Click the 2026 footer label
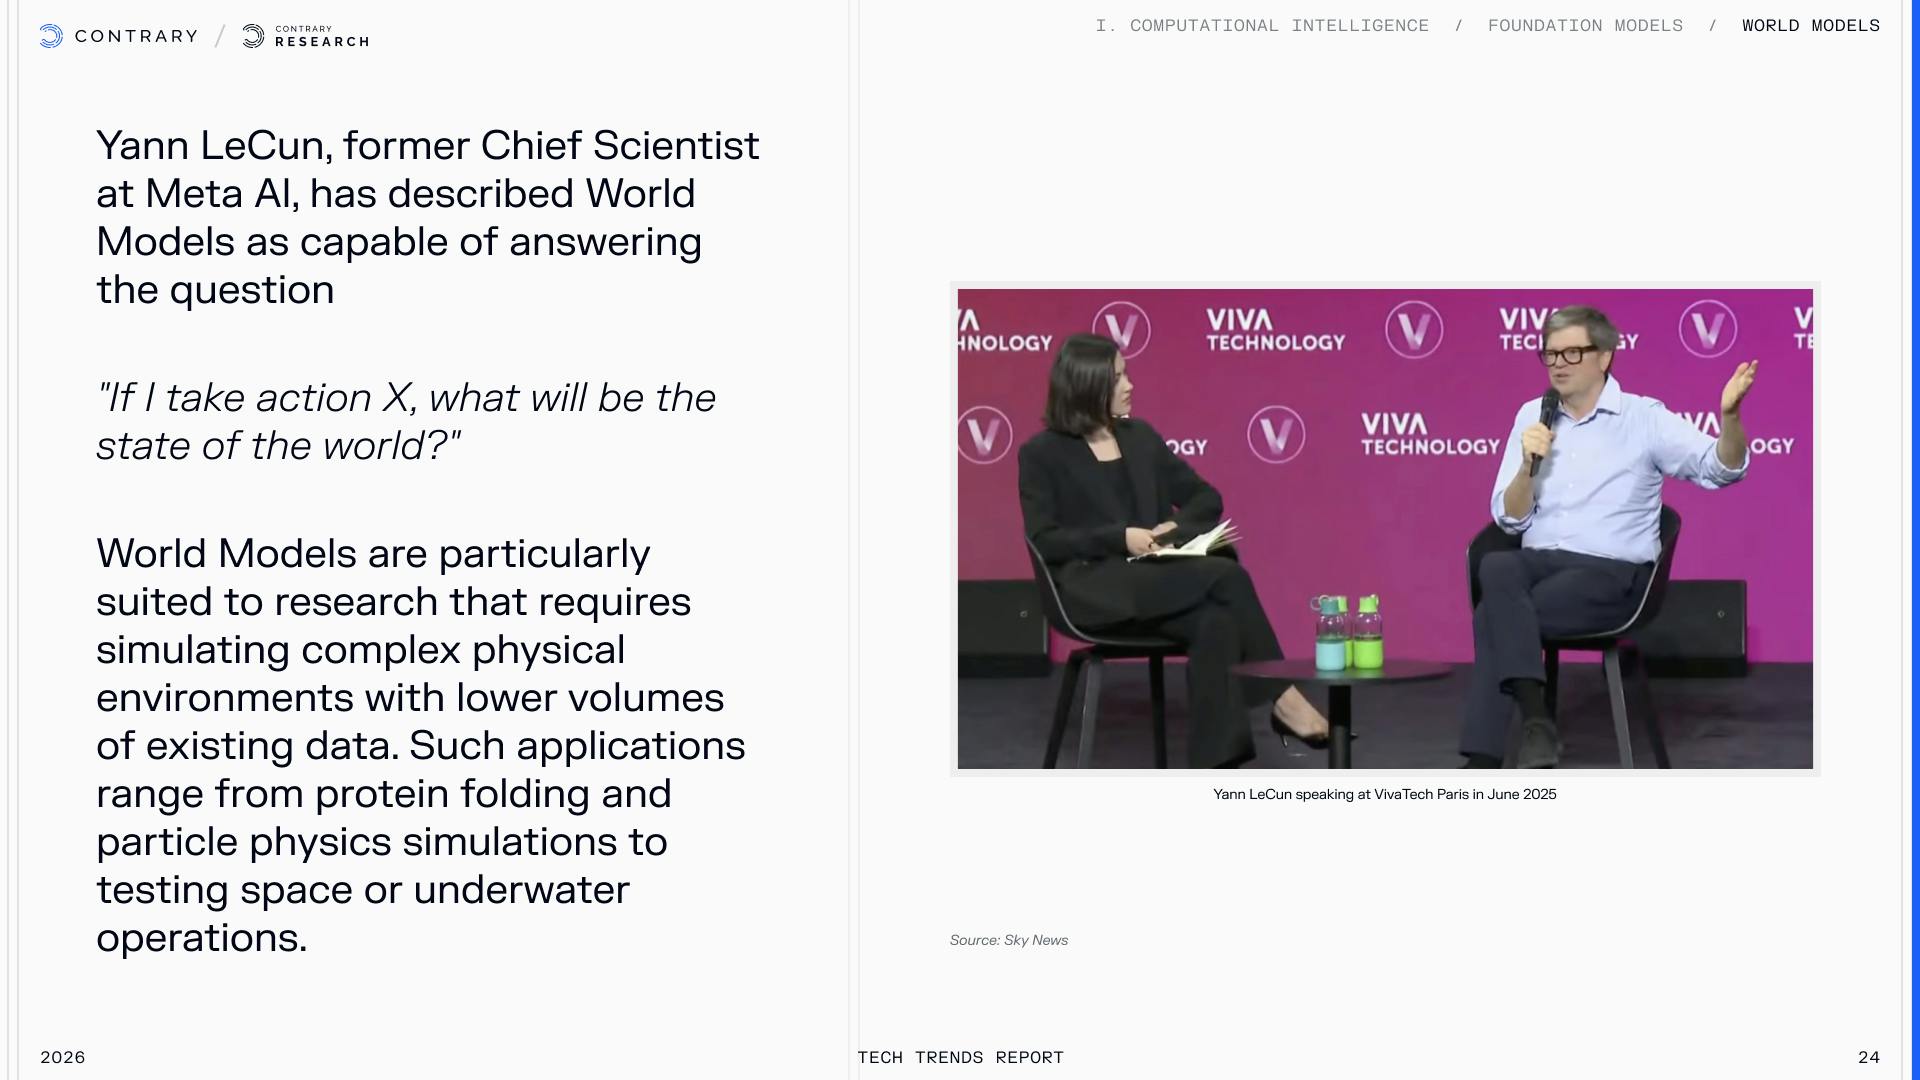The height and width of the screenshot is (1080, 1920). 62,1057
